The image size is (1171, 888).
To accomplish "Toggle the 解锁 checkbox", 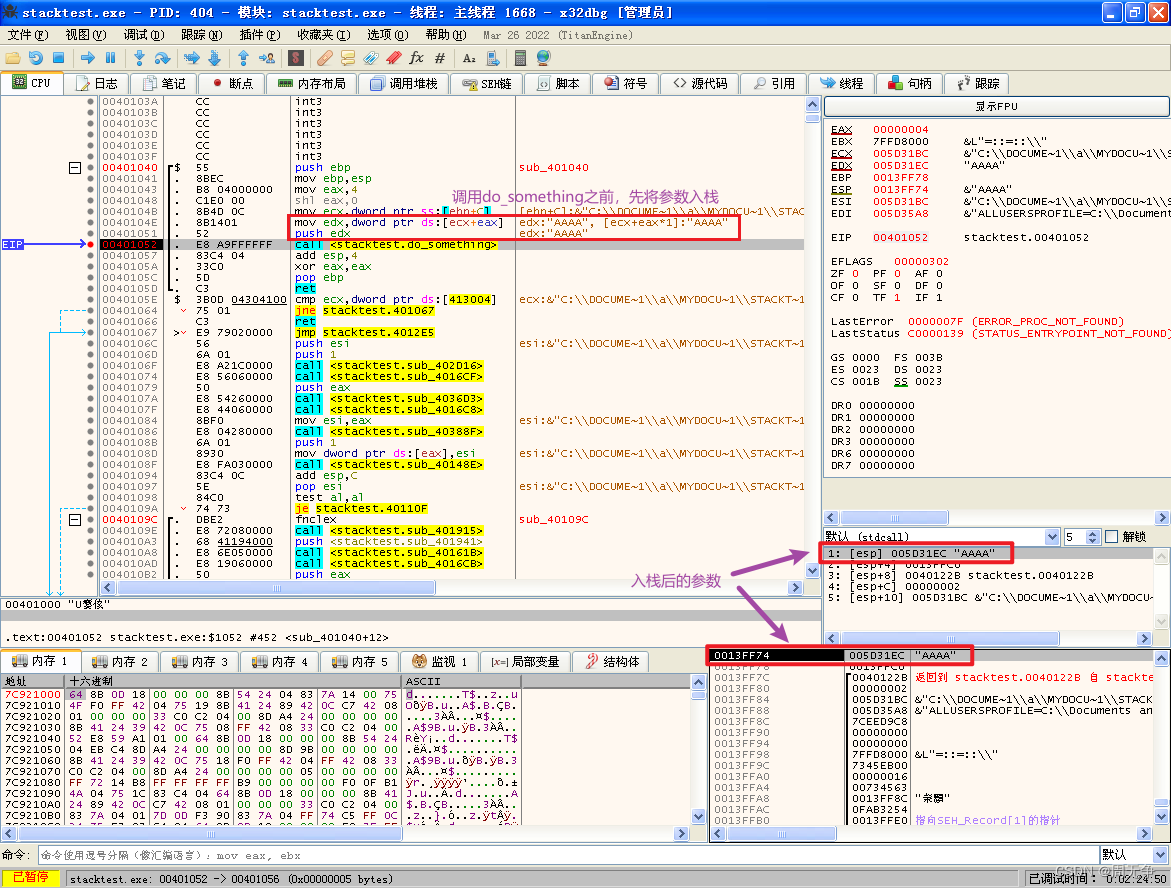I will click(x=1111, y=536).
